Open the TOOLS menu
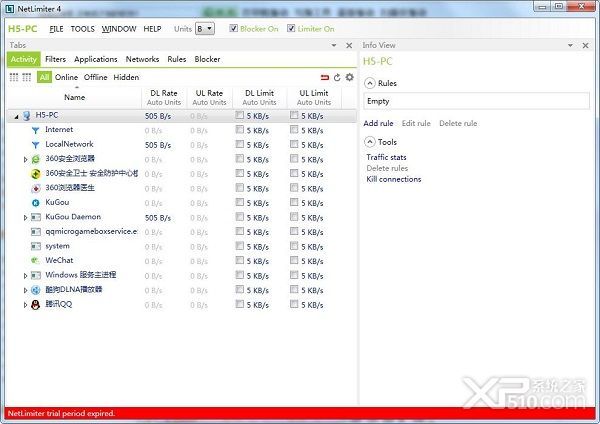The width and height of the screenshot is (600, 424). point(82,29)
